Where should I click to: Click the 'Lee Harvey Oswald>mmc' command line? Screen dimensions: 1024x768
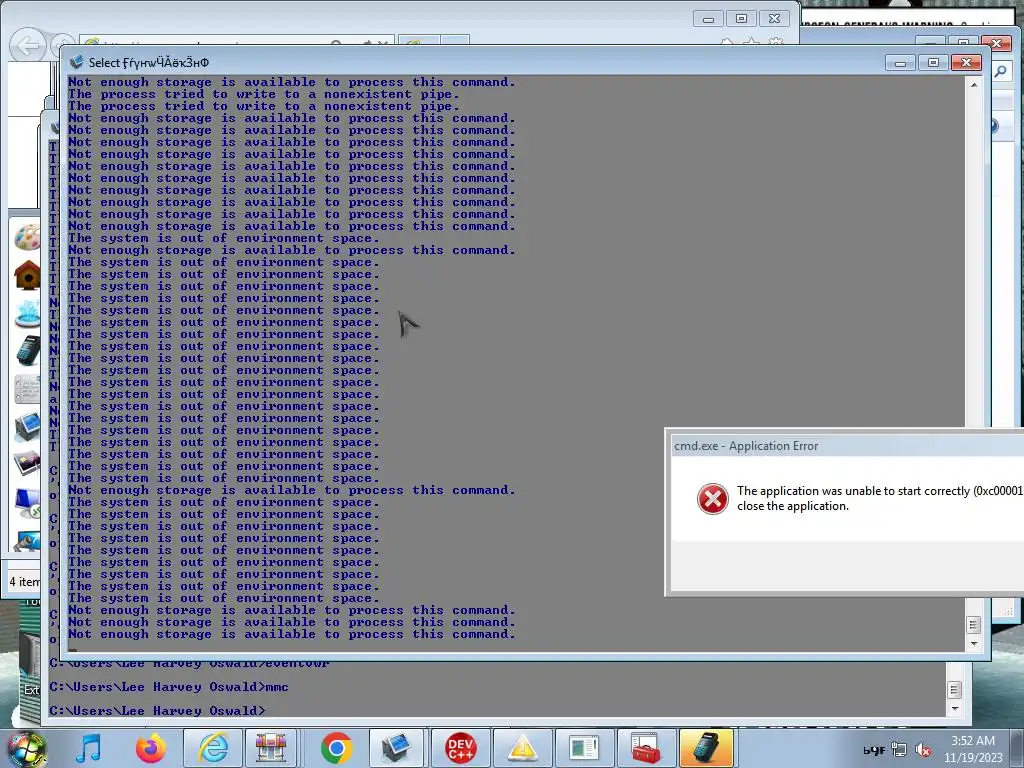click(169, 687)
